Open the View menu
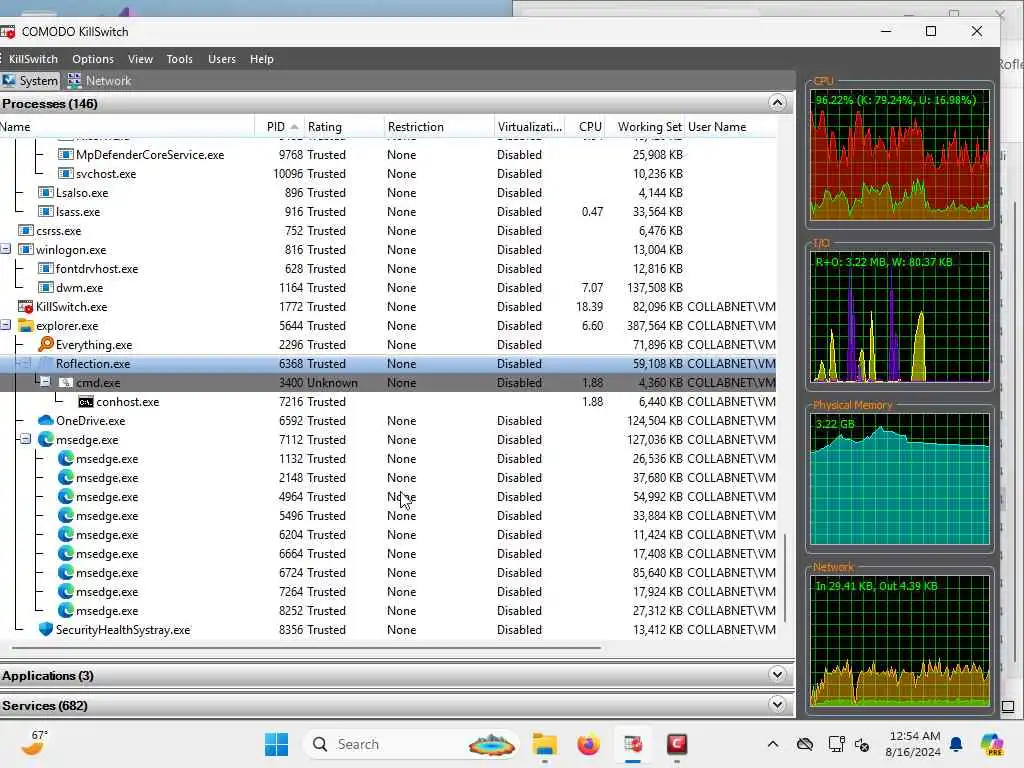 (x=140, y=59)
